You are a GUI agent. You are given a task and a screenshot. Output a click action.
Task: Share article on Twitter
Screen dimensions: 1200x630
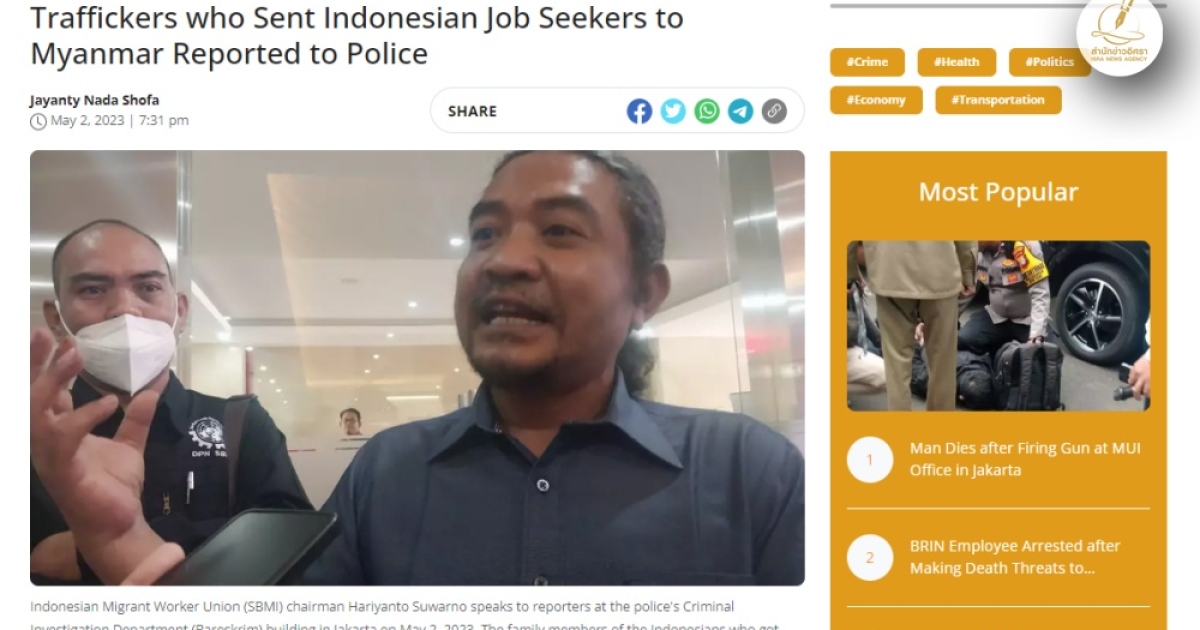tap(673, 111)
